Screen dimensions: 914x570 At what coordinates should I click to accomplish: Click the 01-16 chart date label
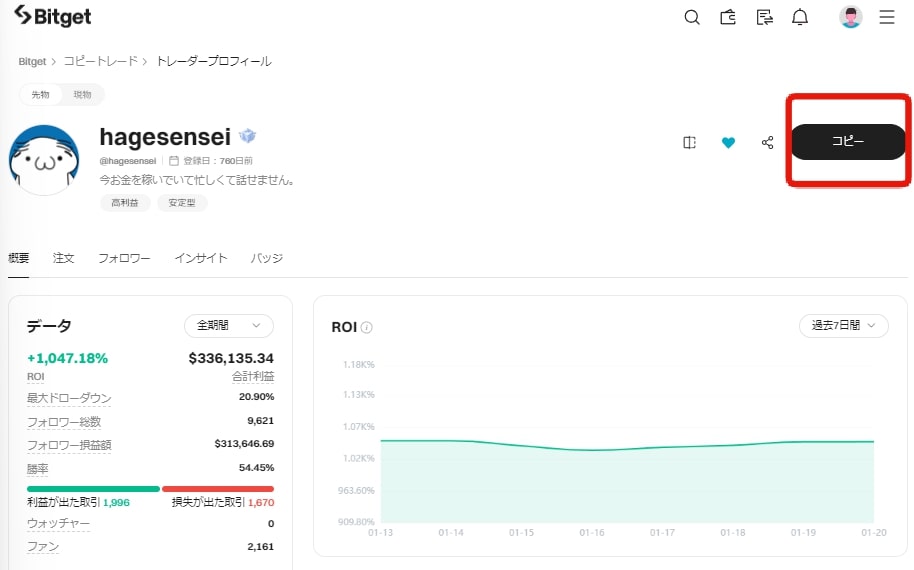pos(592,533)
